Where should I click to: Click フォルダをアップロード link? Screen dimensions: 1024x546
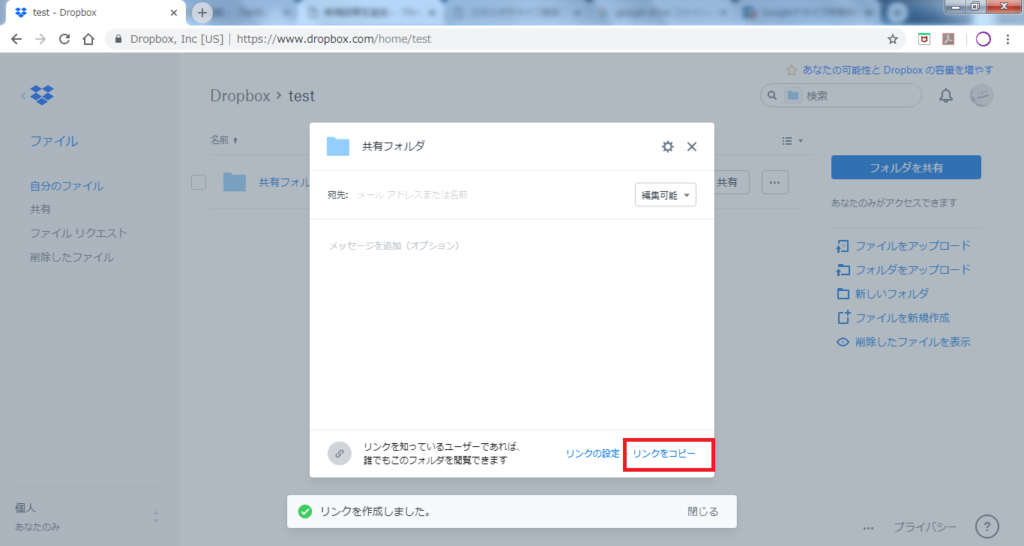[912, 270]
